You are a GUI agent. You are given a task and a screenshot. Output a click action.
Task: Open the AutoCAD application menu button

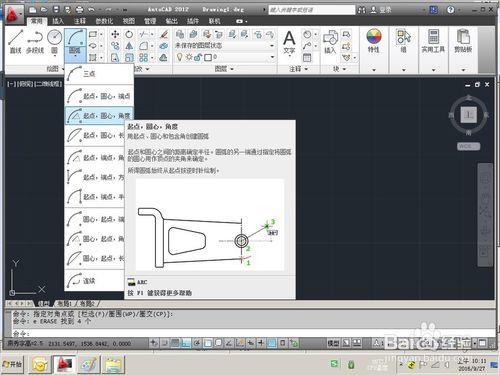(x=14, y=14)
